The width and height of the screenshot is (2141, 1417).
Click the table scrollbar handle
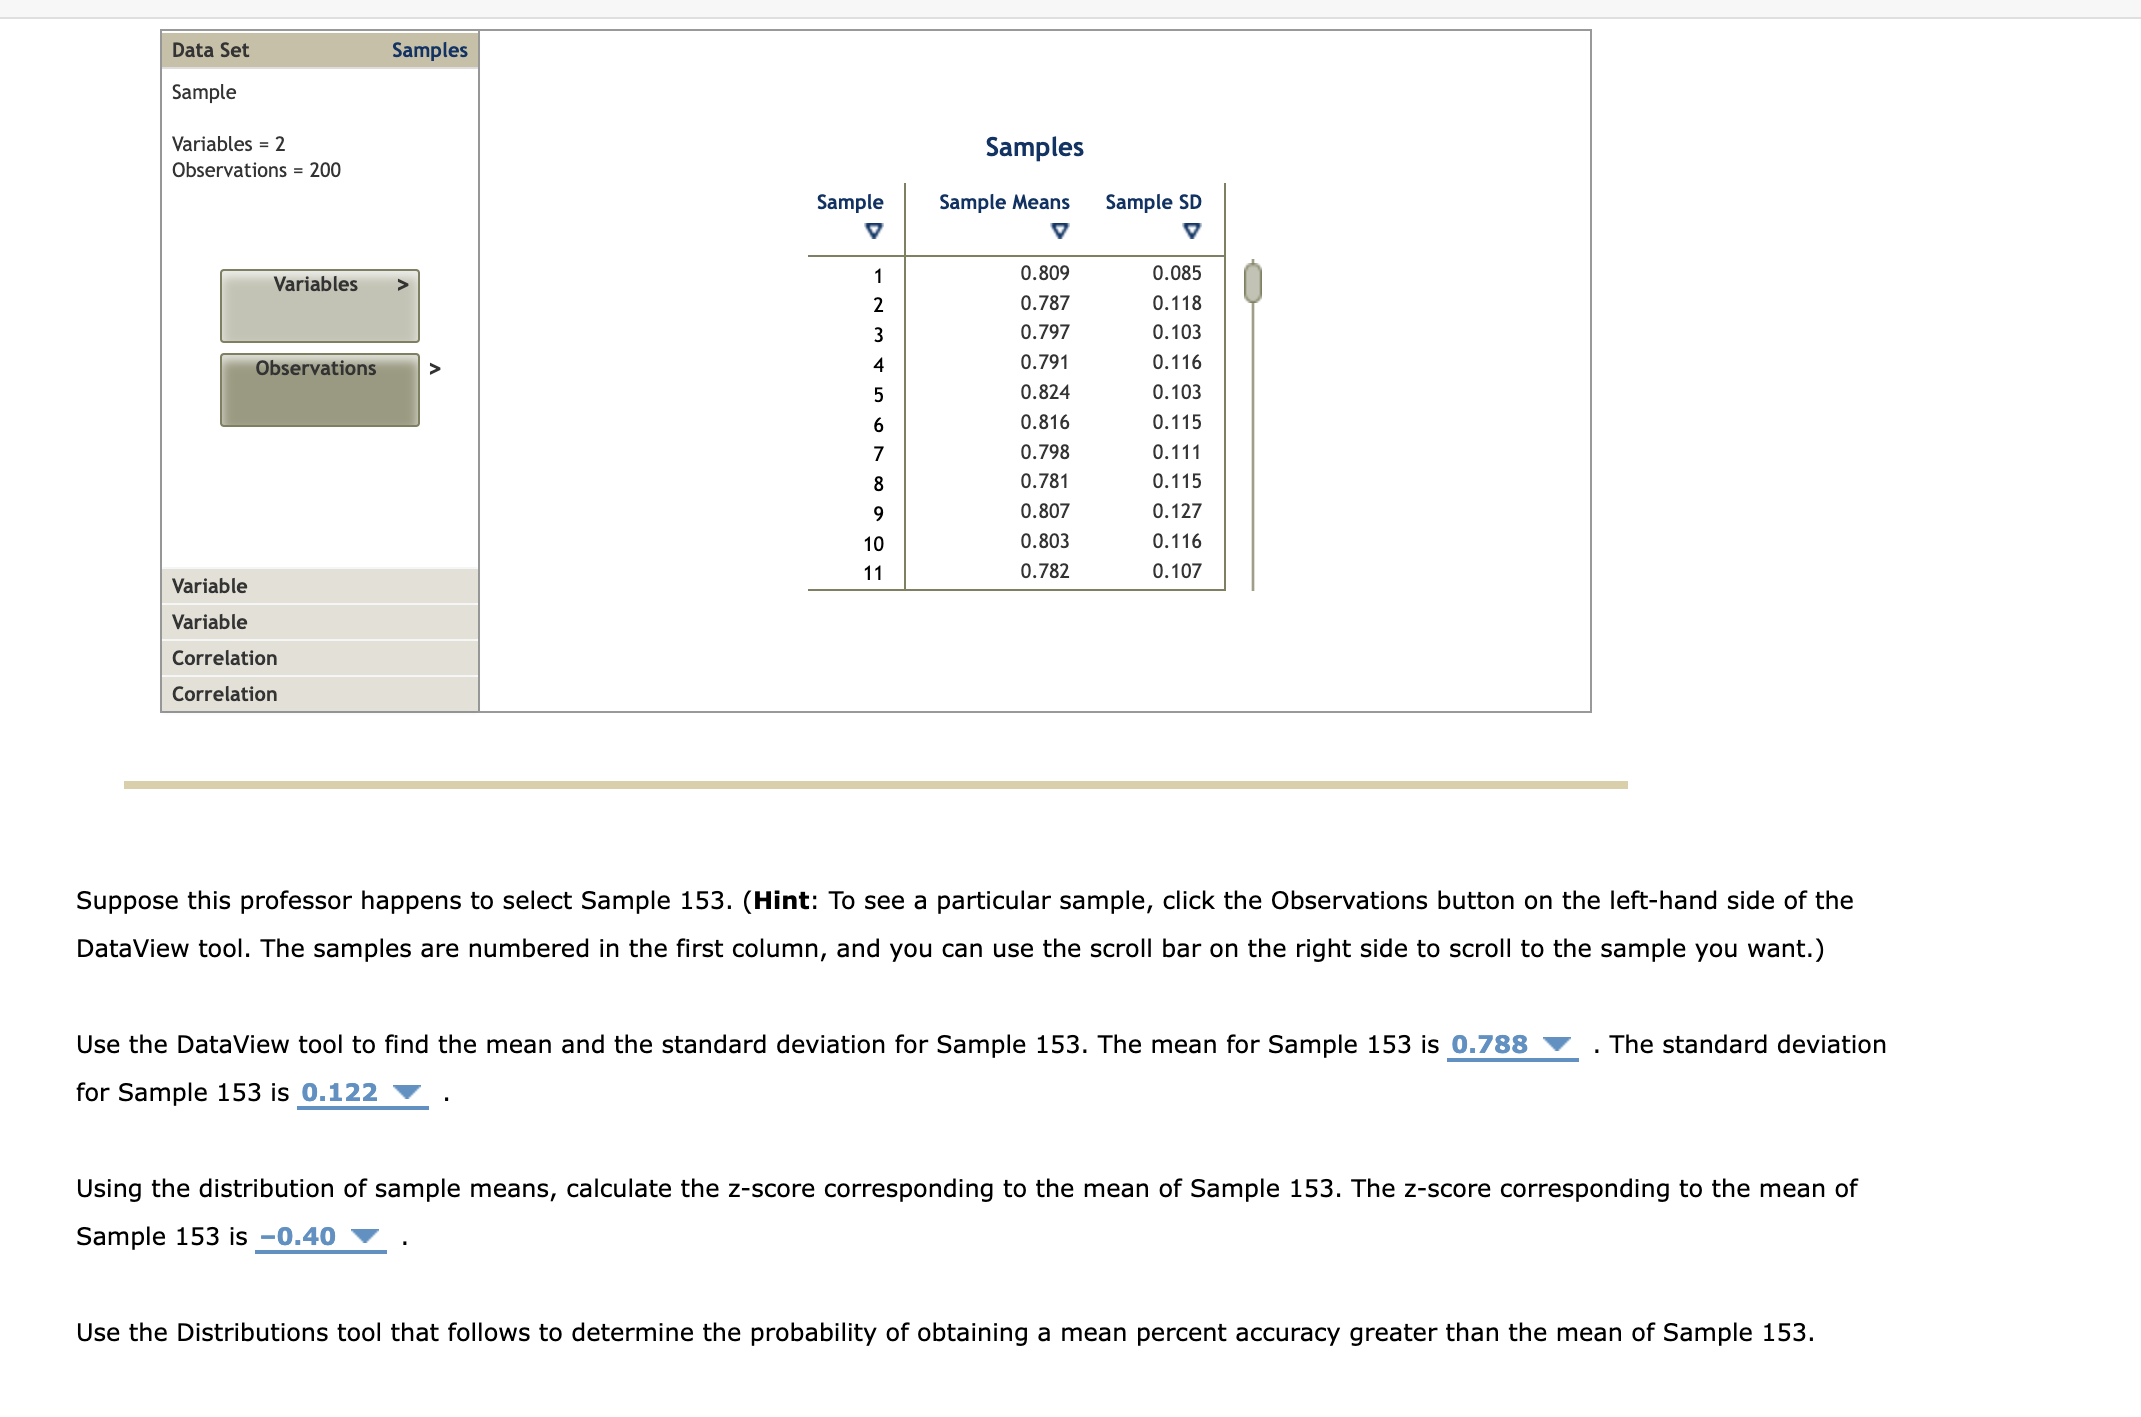(x=1252, y=282)
